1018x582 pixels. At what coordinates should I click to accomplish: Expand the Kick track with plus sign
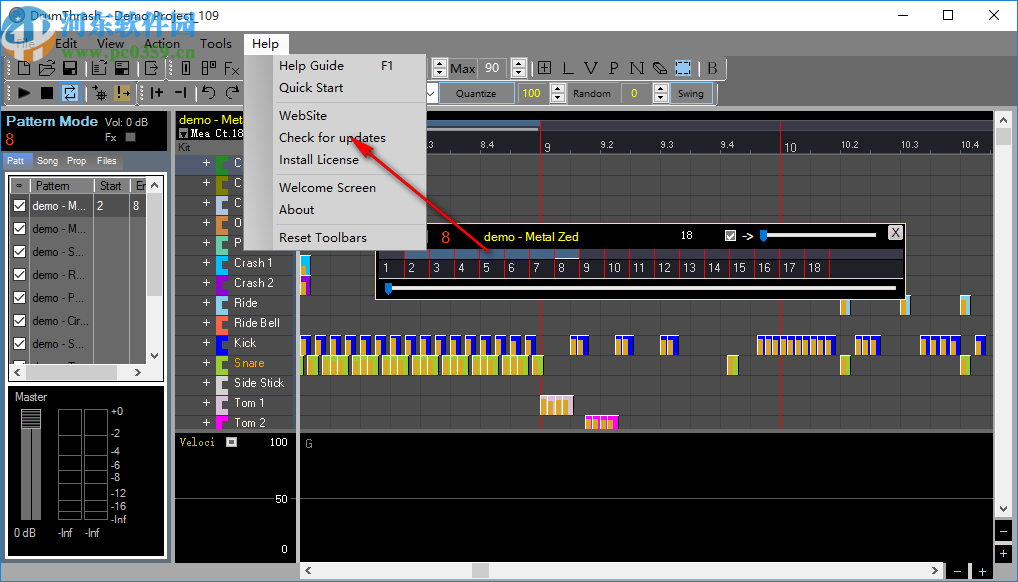[x=207, y=343]
